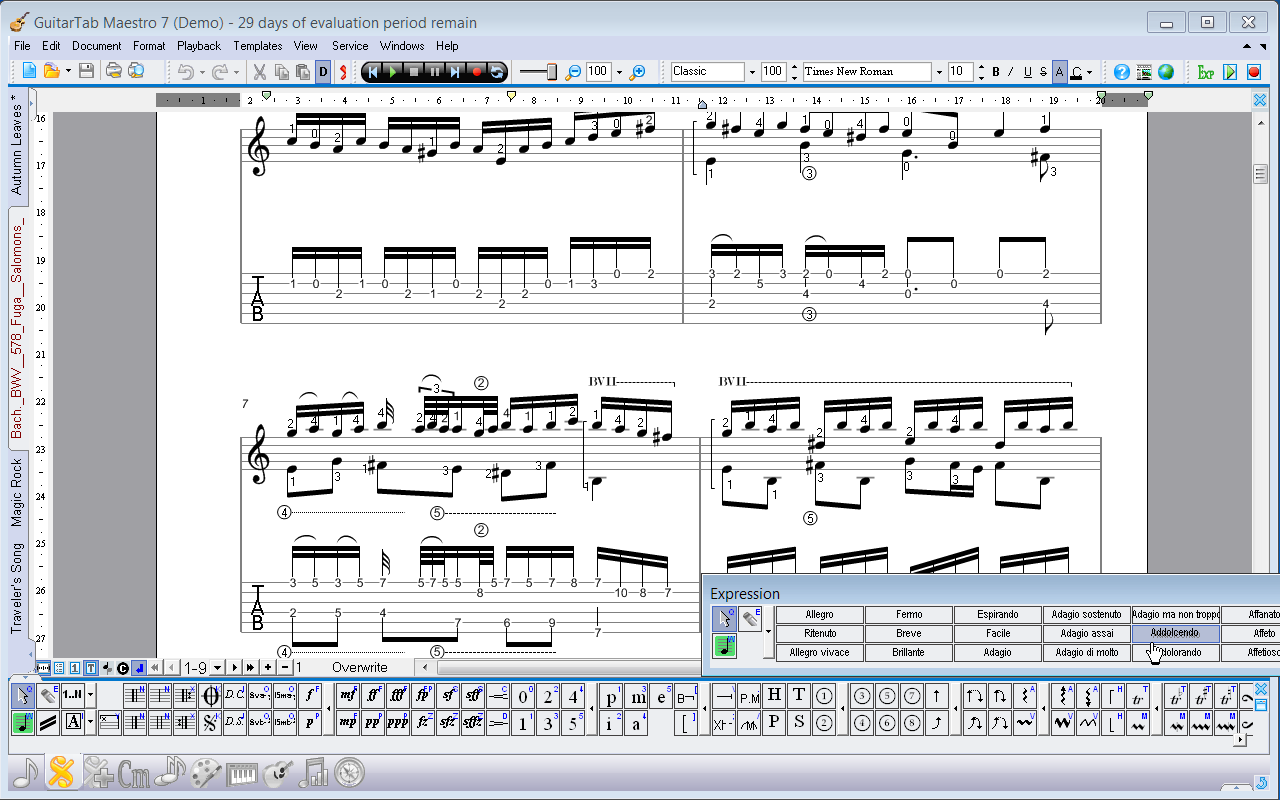Screen dimensions: 1280x800
Task: Click the Save floppy disk icon
Action: pos(86,71)
